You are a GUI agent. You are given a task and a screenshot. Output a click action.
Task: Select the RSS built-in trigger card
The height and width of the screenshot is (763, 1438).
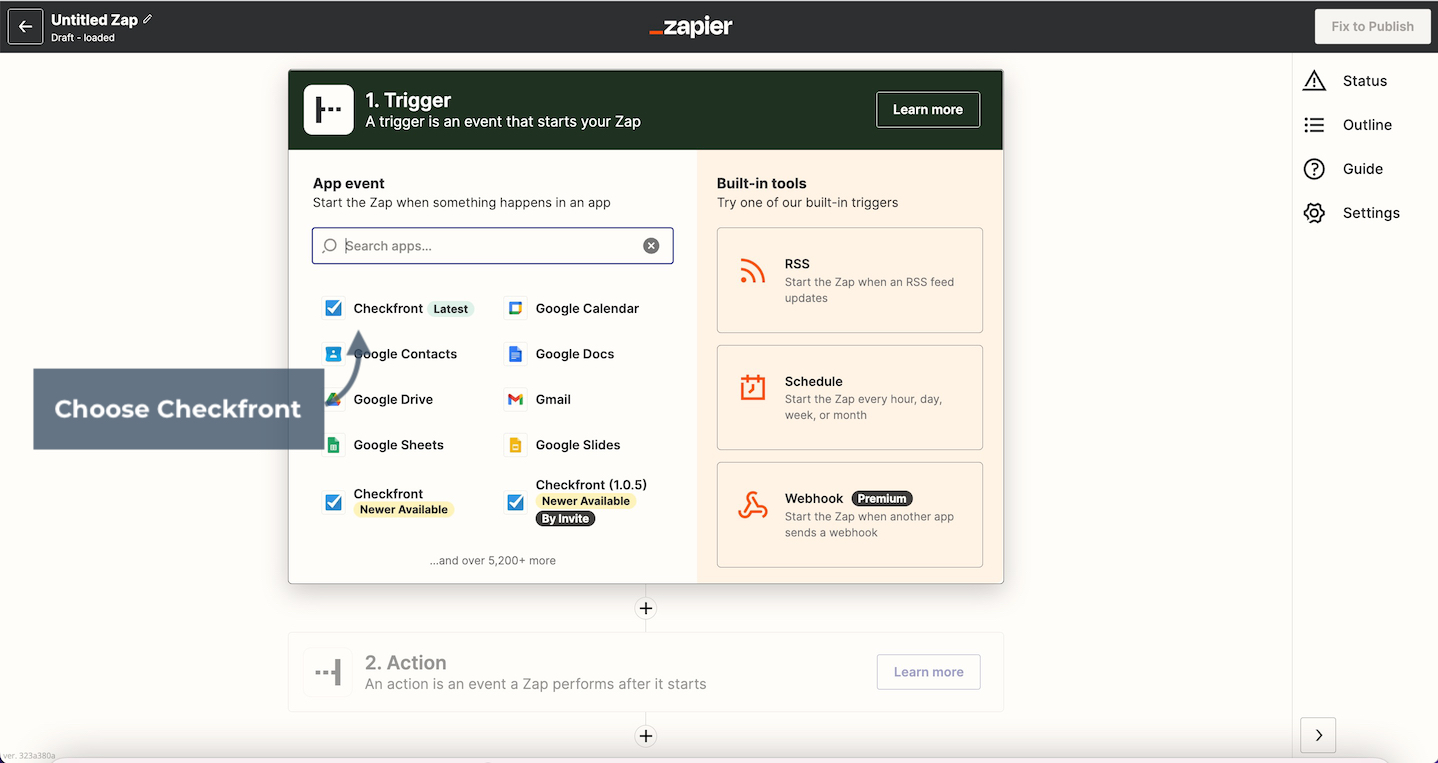(x=850, y=280)
